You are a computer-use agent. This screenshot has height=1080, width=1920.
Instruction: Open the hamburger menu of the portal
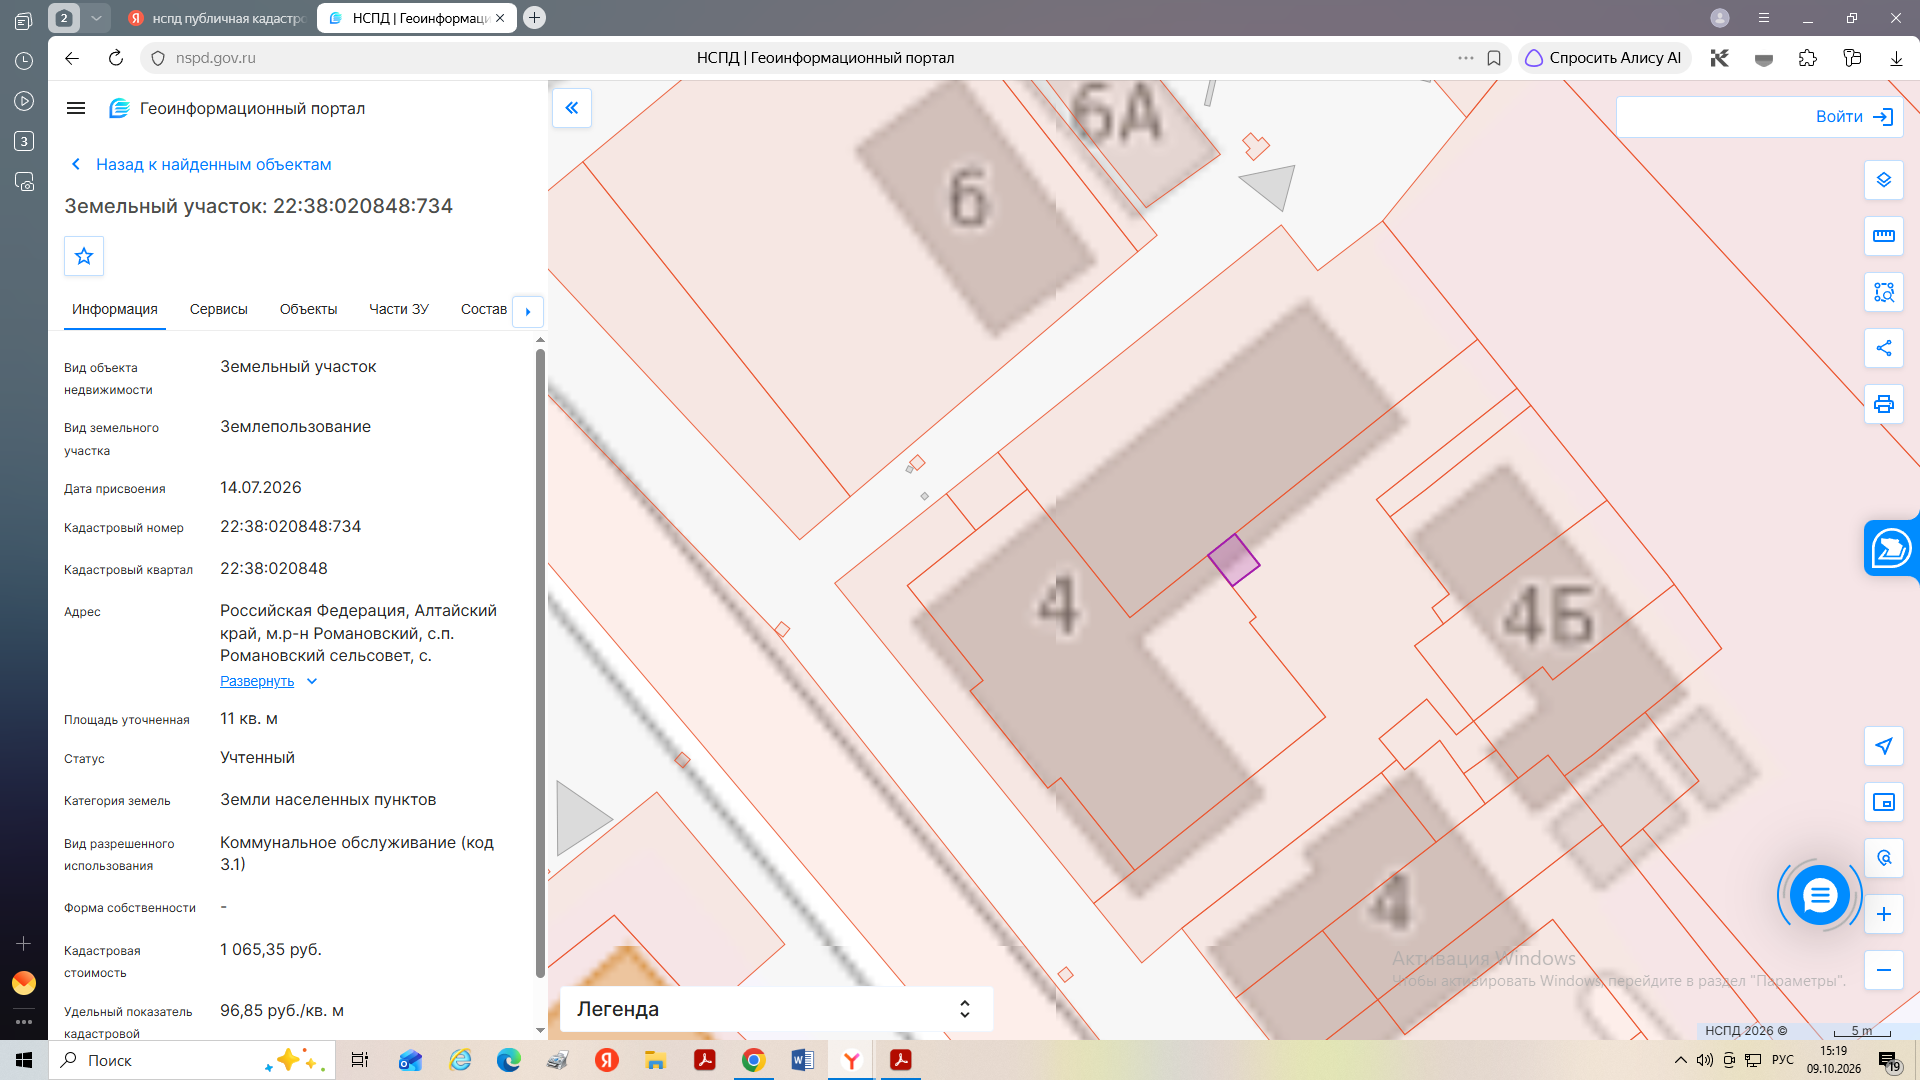pyautogui.click(x=76, y=108)
